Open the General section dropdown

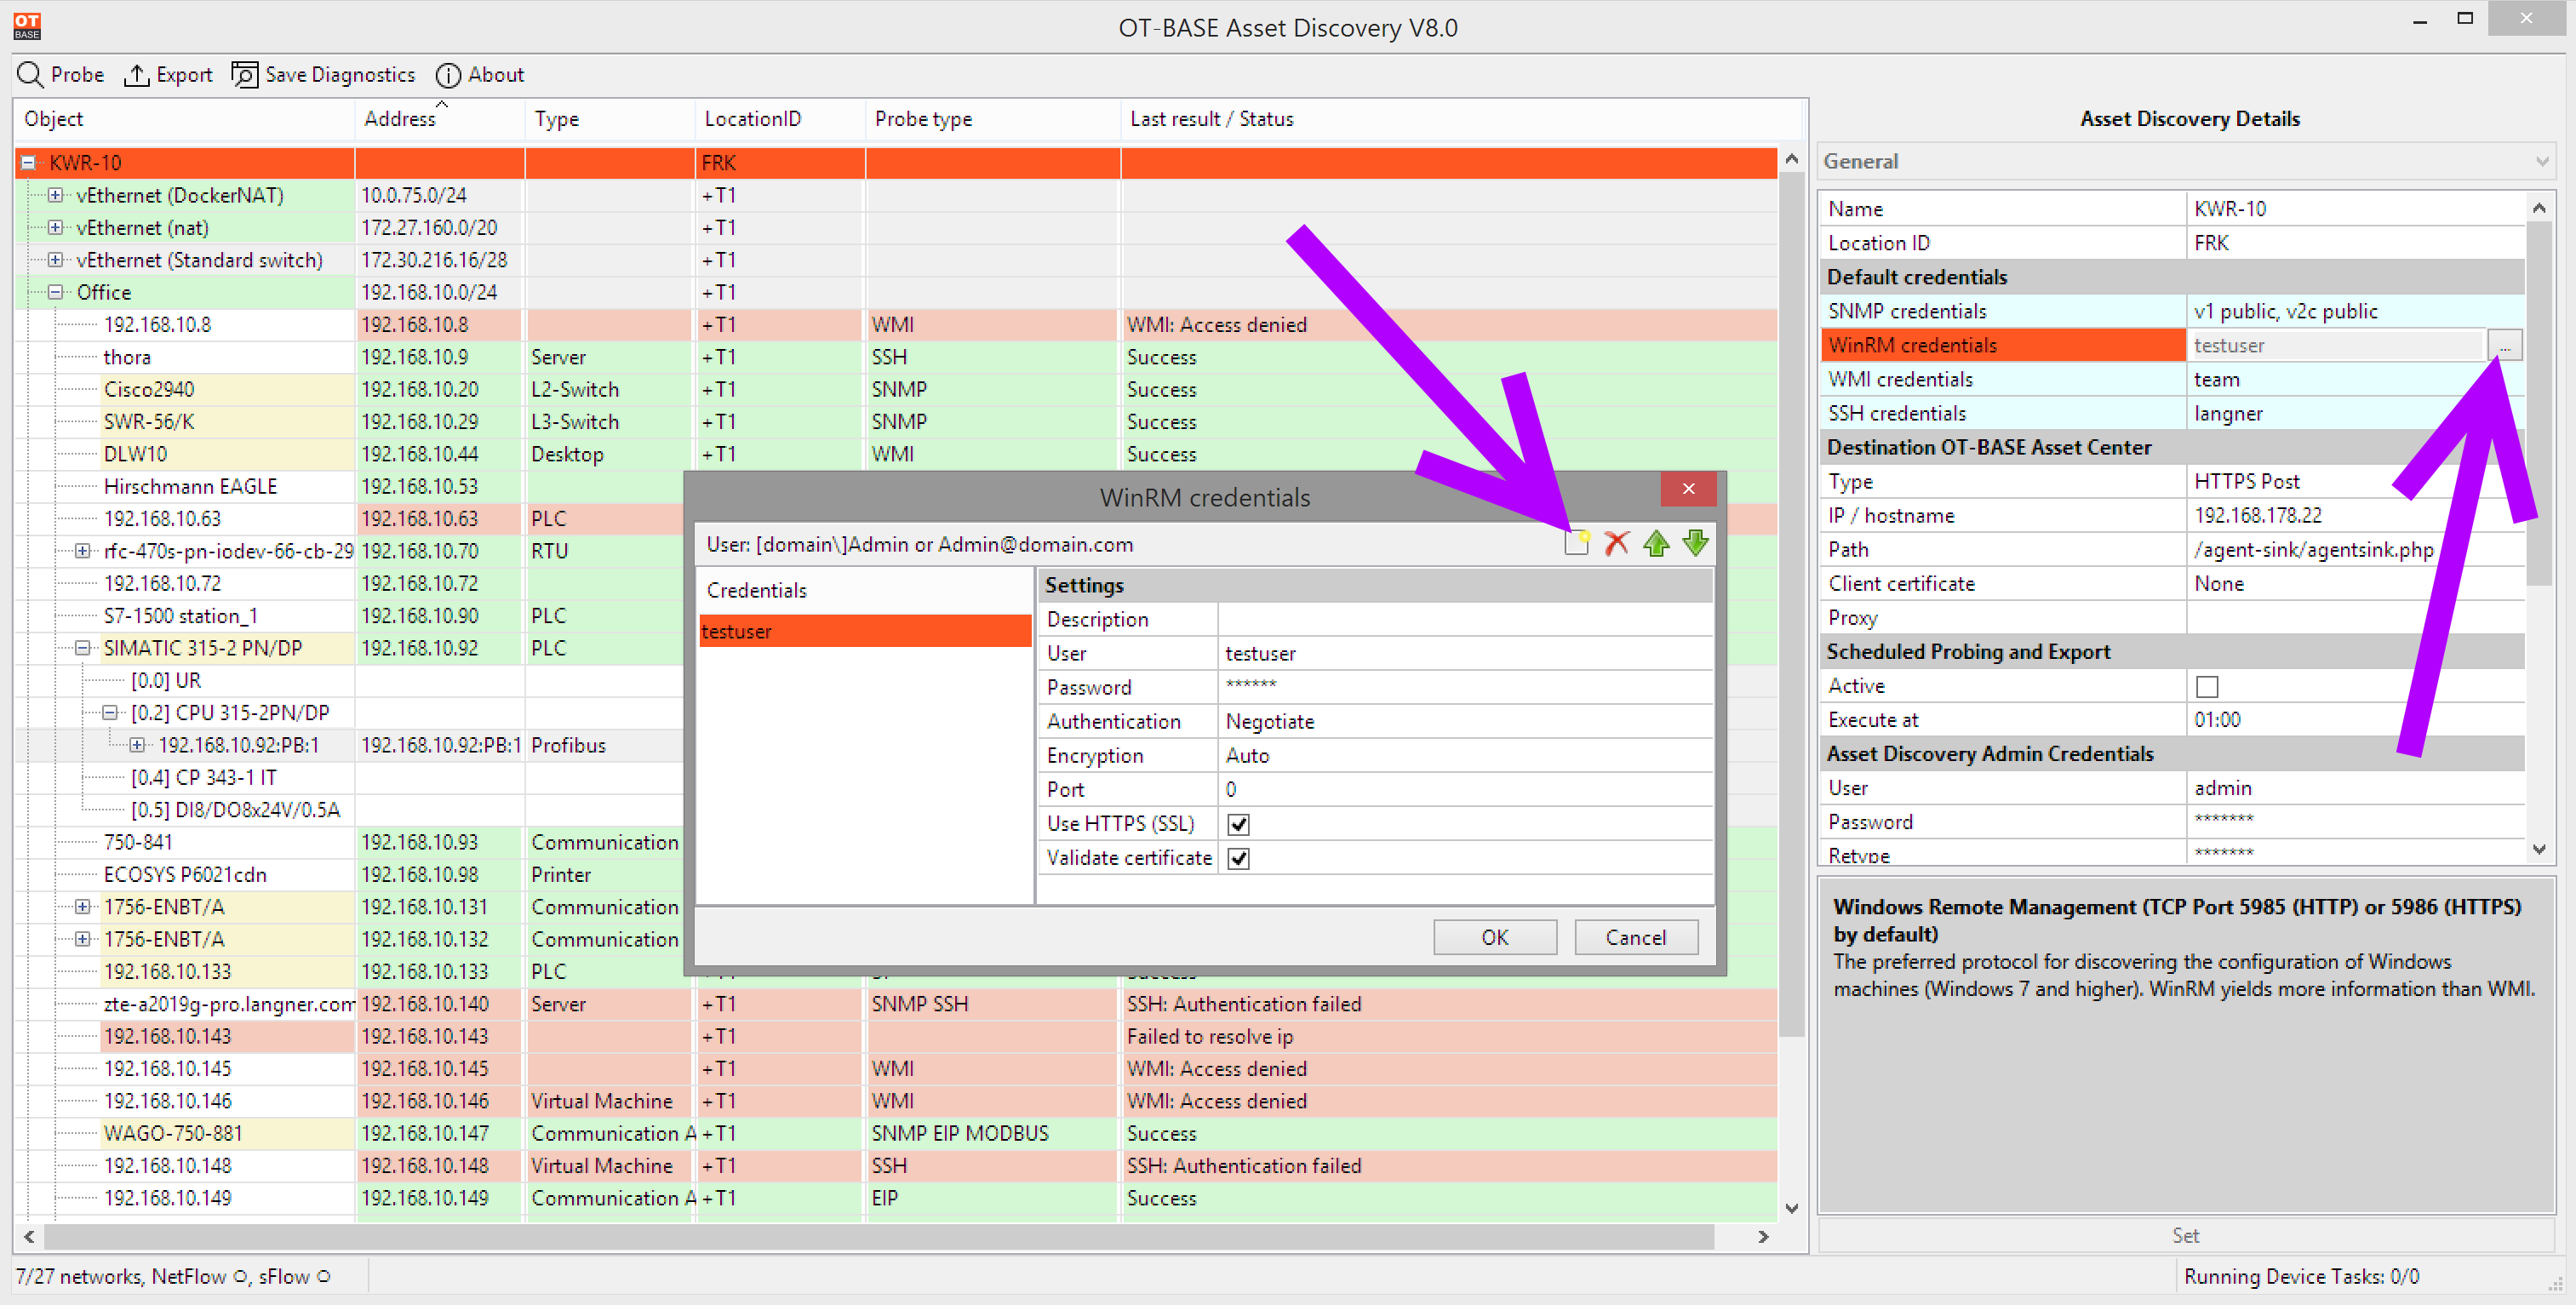(2186, 161)
